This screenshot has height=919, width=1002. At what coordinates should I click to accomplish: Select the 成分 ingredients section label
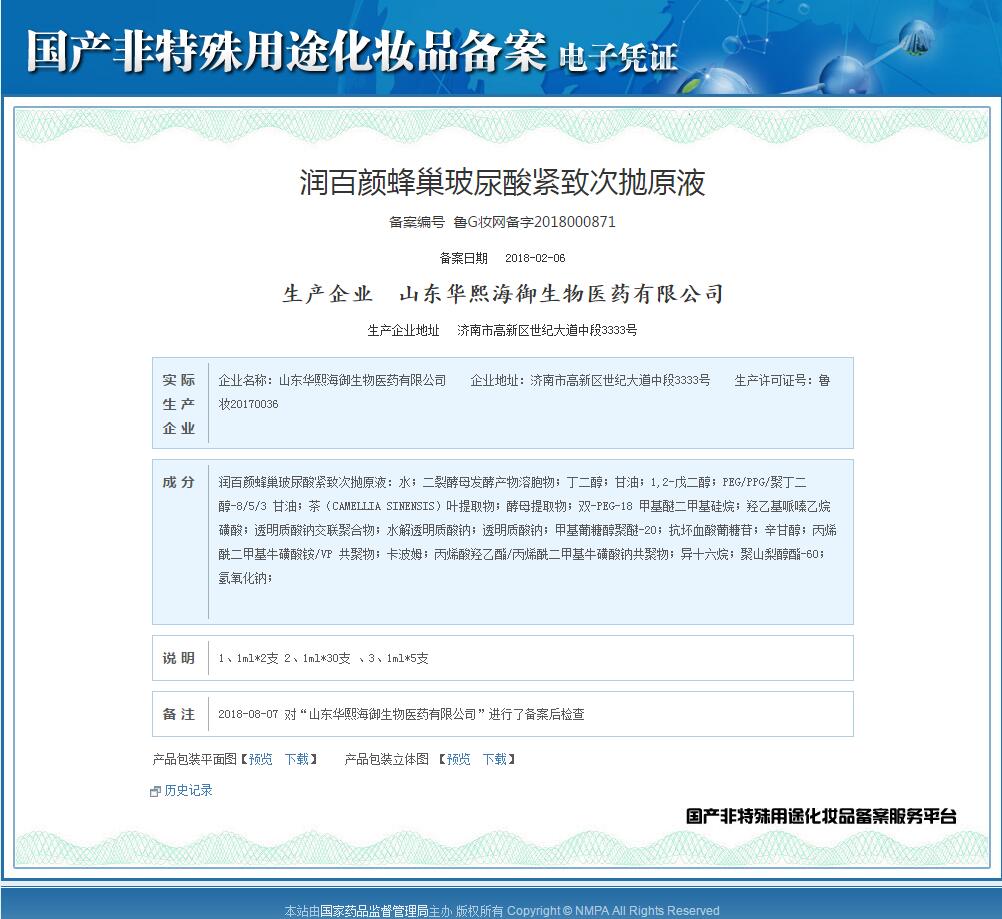[179, 482]
